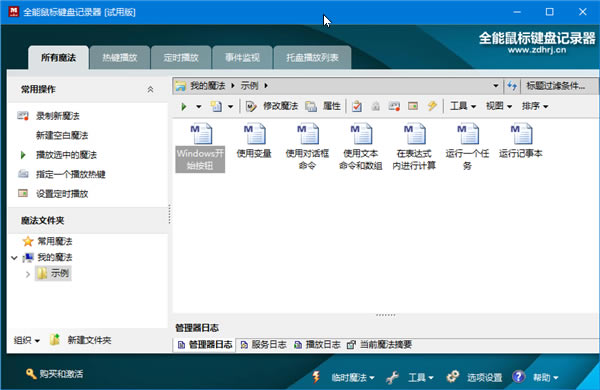Collapse the 常用操作 panel chevron
600x390 pixels.
(x=150, y=90)
